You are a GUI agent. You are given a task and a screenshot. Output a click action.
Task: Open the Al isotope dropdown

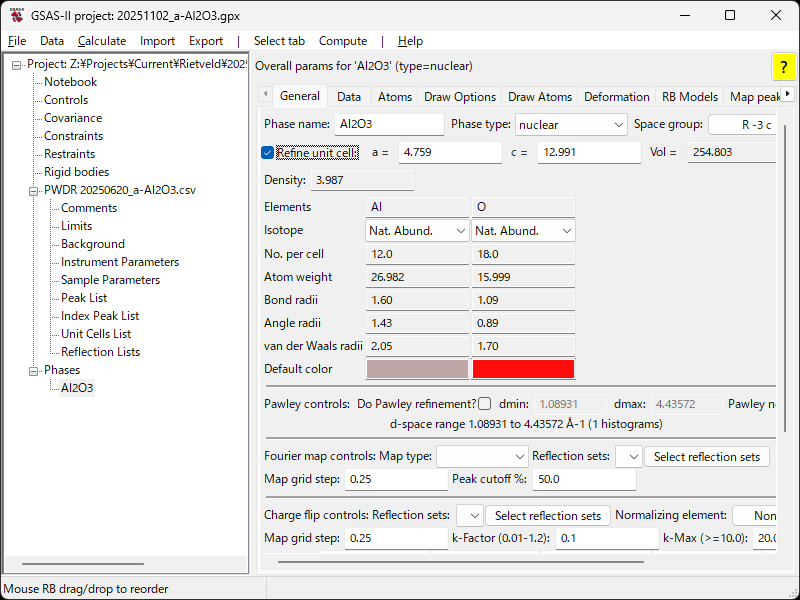click(x=417, y=231)
